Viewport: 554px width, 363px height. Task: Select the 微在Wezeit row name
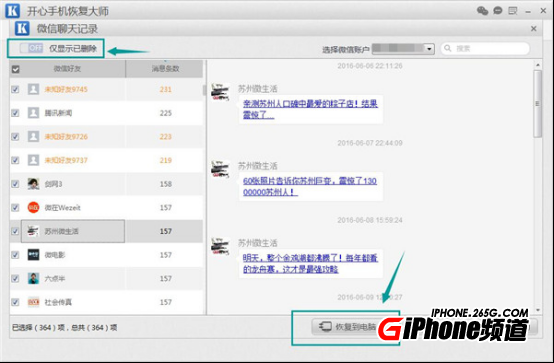coord(63,208)
